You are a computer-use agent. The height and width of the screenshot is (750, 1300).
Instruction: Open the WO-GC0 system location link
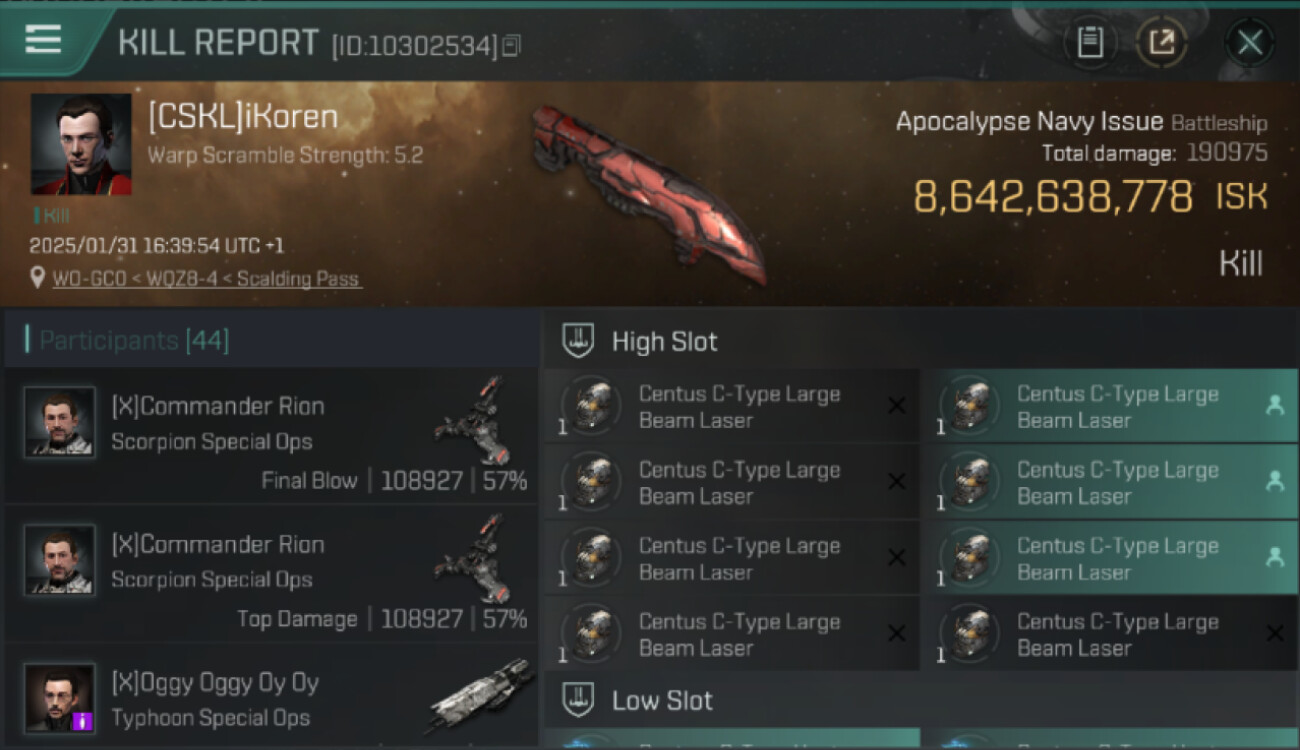coord(207,279)
